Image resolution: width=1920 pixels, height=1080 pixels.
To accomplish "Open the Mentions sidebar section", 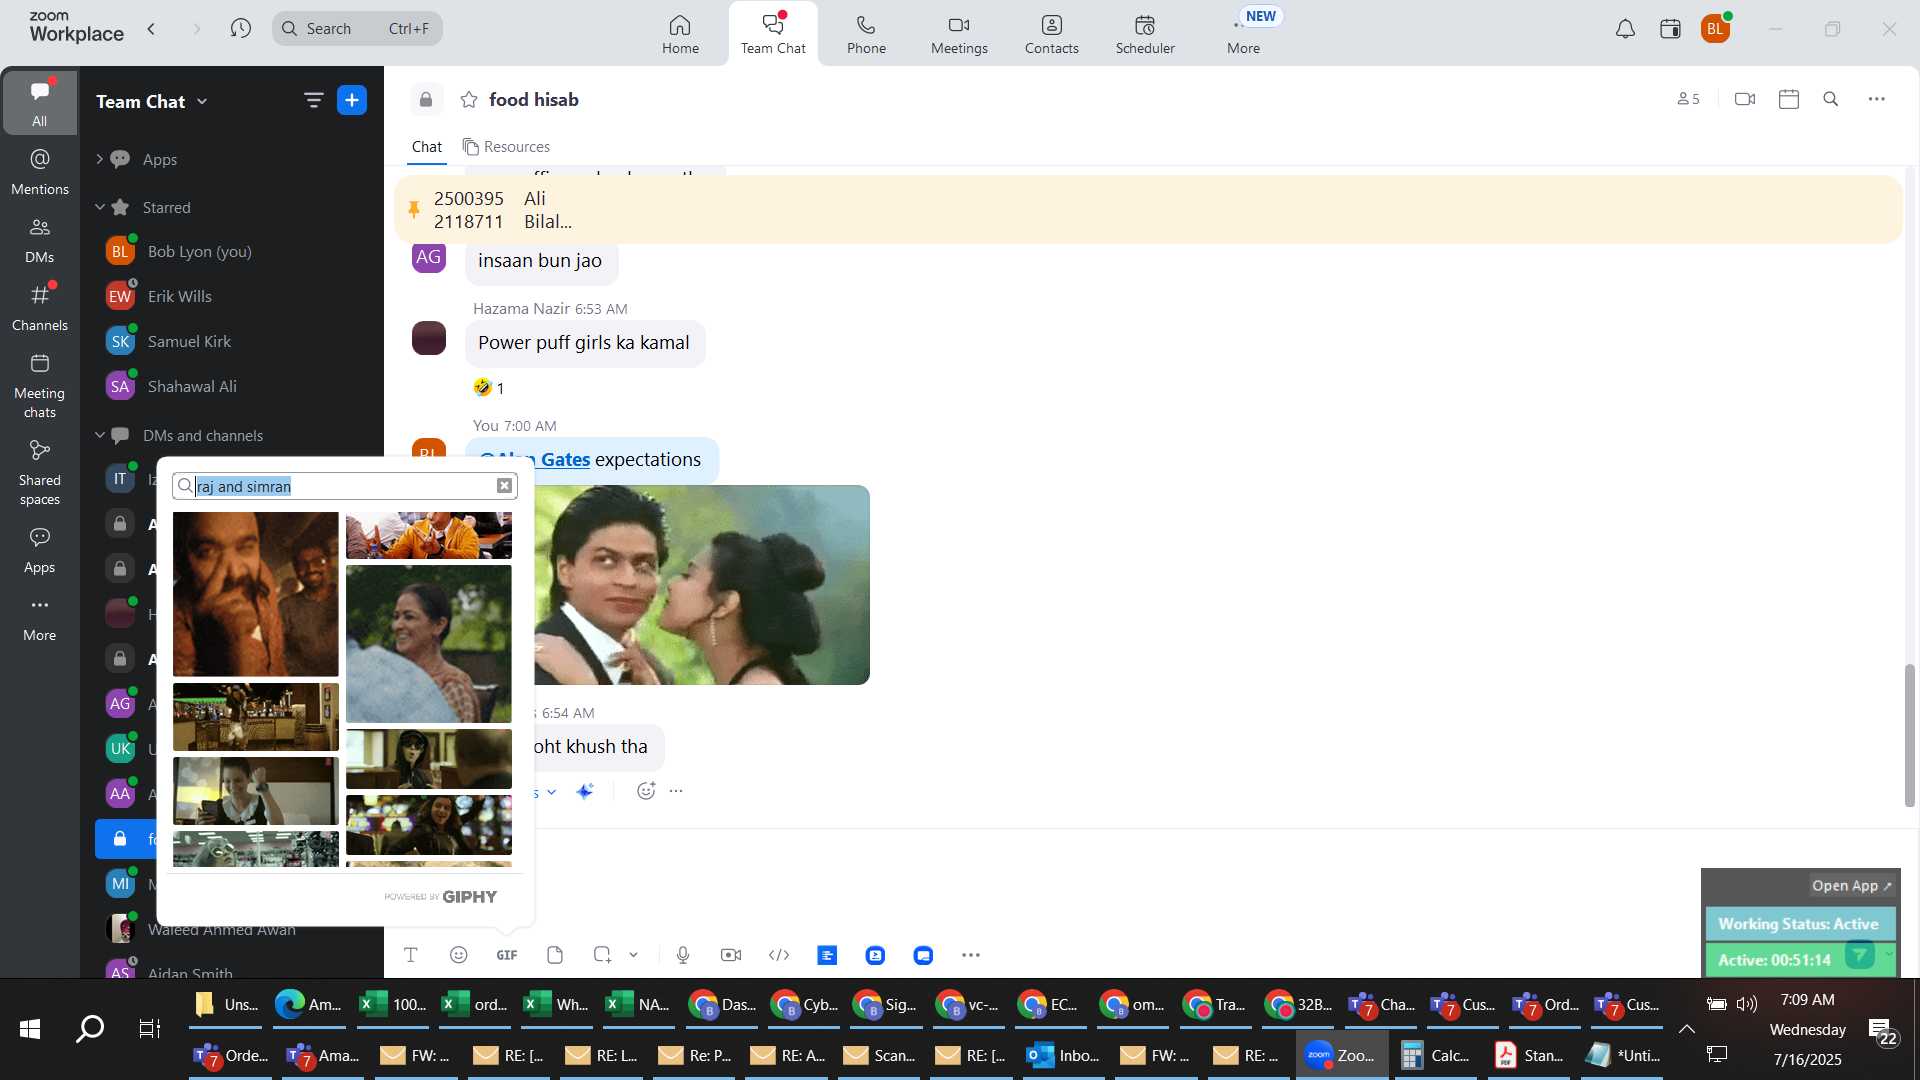I will click(40, 172).
